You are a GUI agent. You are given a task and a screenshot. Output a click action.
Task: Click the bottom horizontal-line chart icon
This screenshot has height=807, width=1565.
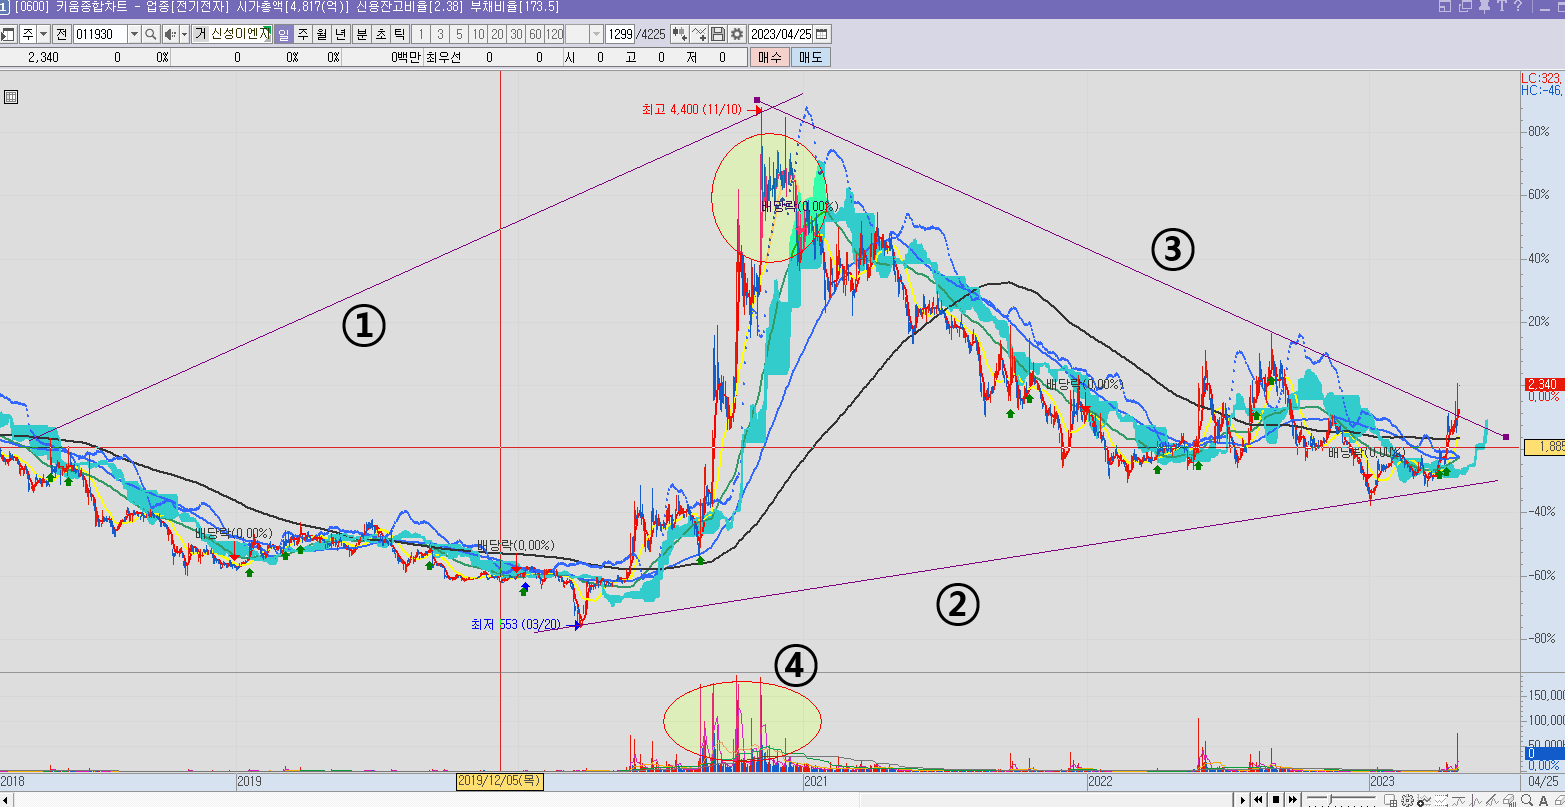[1459, 800]
